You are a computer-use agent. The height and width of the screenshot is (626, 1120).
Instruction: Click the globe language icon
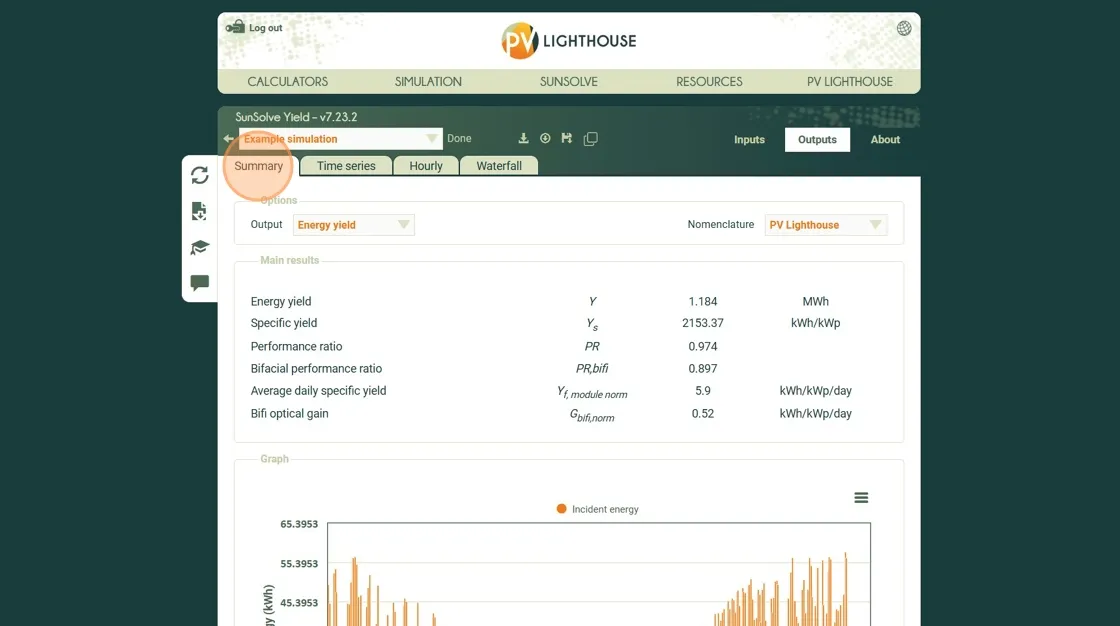[x=904, y=28]
